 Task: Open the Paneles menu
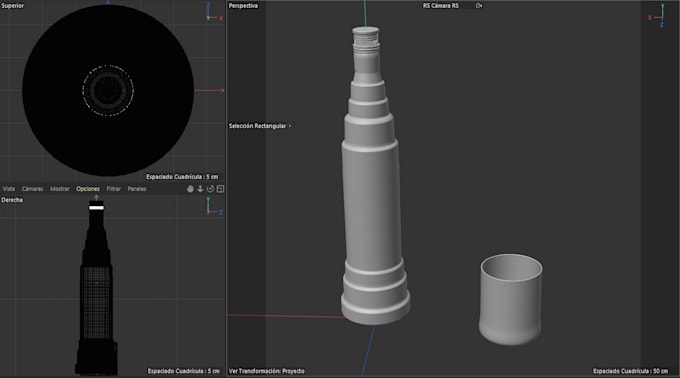[x=137, y=189]
